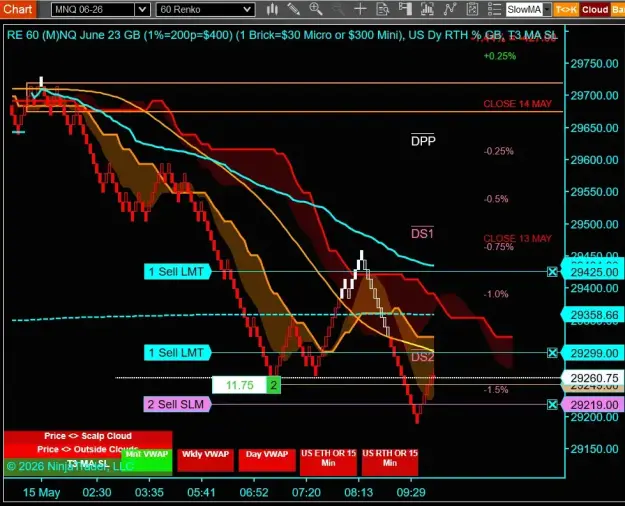Click the T3 MA SL status label
The width and height of the screenshot is (625, 506).
[88, 463]
